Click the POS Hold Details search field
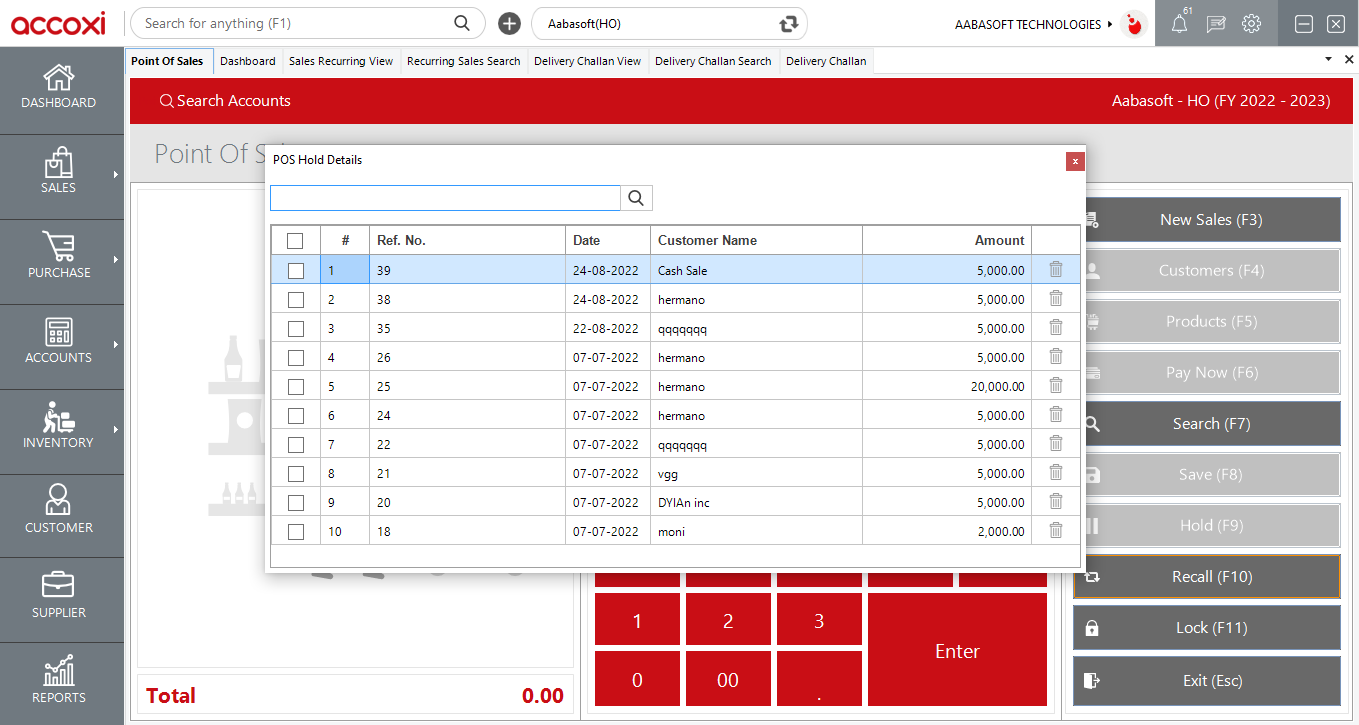Screen dimensions: 1359x725 [x=445, y=198]
